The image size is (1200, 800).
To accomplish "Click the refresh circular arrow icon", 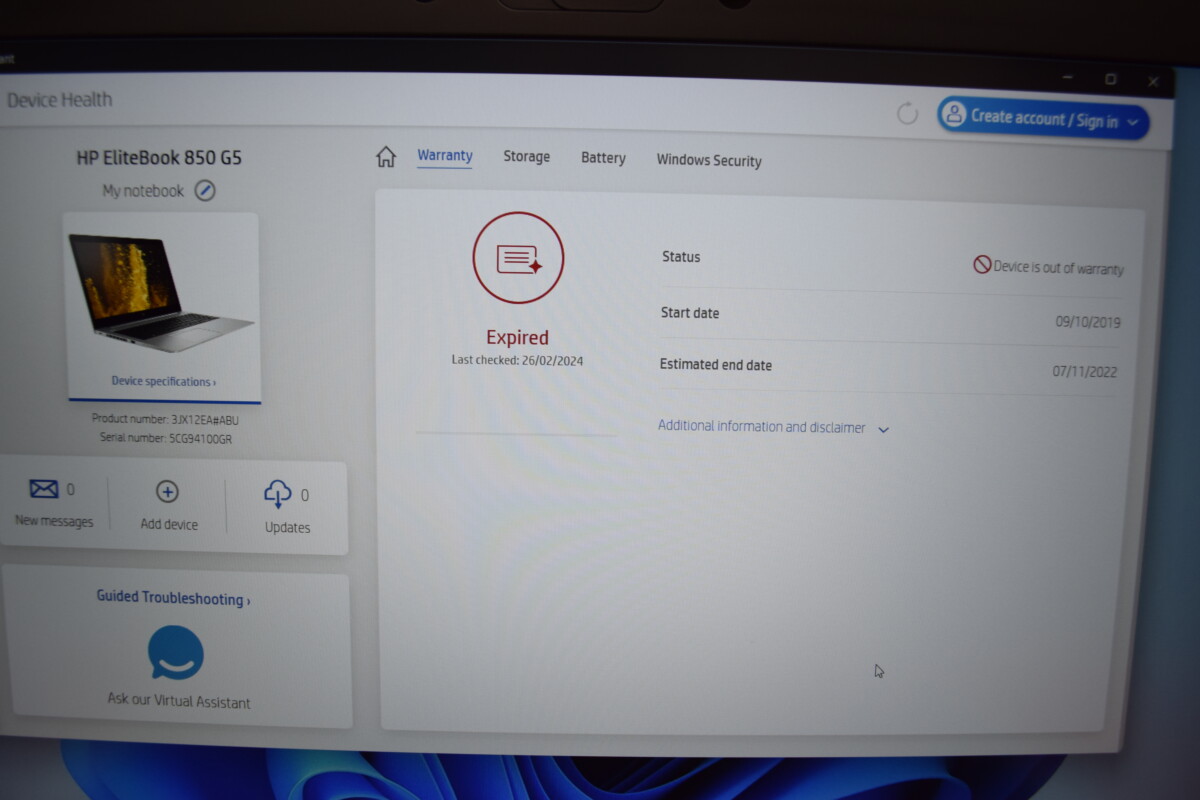I will 907,113.
